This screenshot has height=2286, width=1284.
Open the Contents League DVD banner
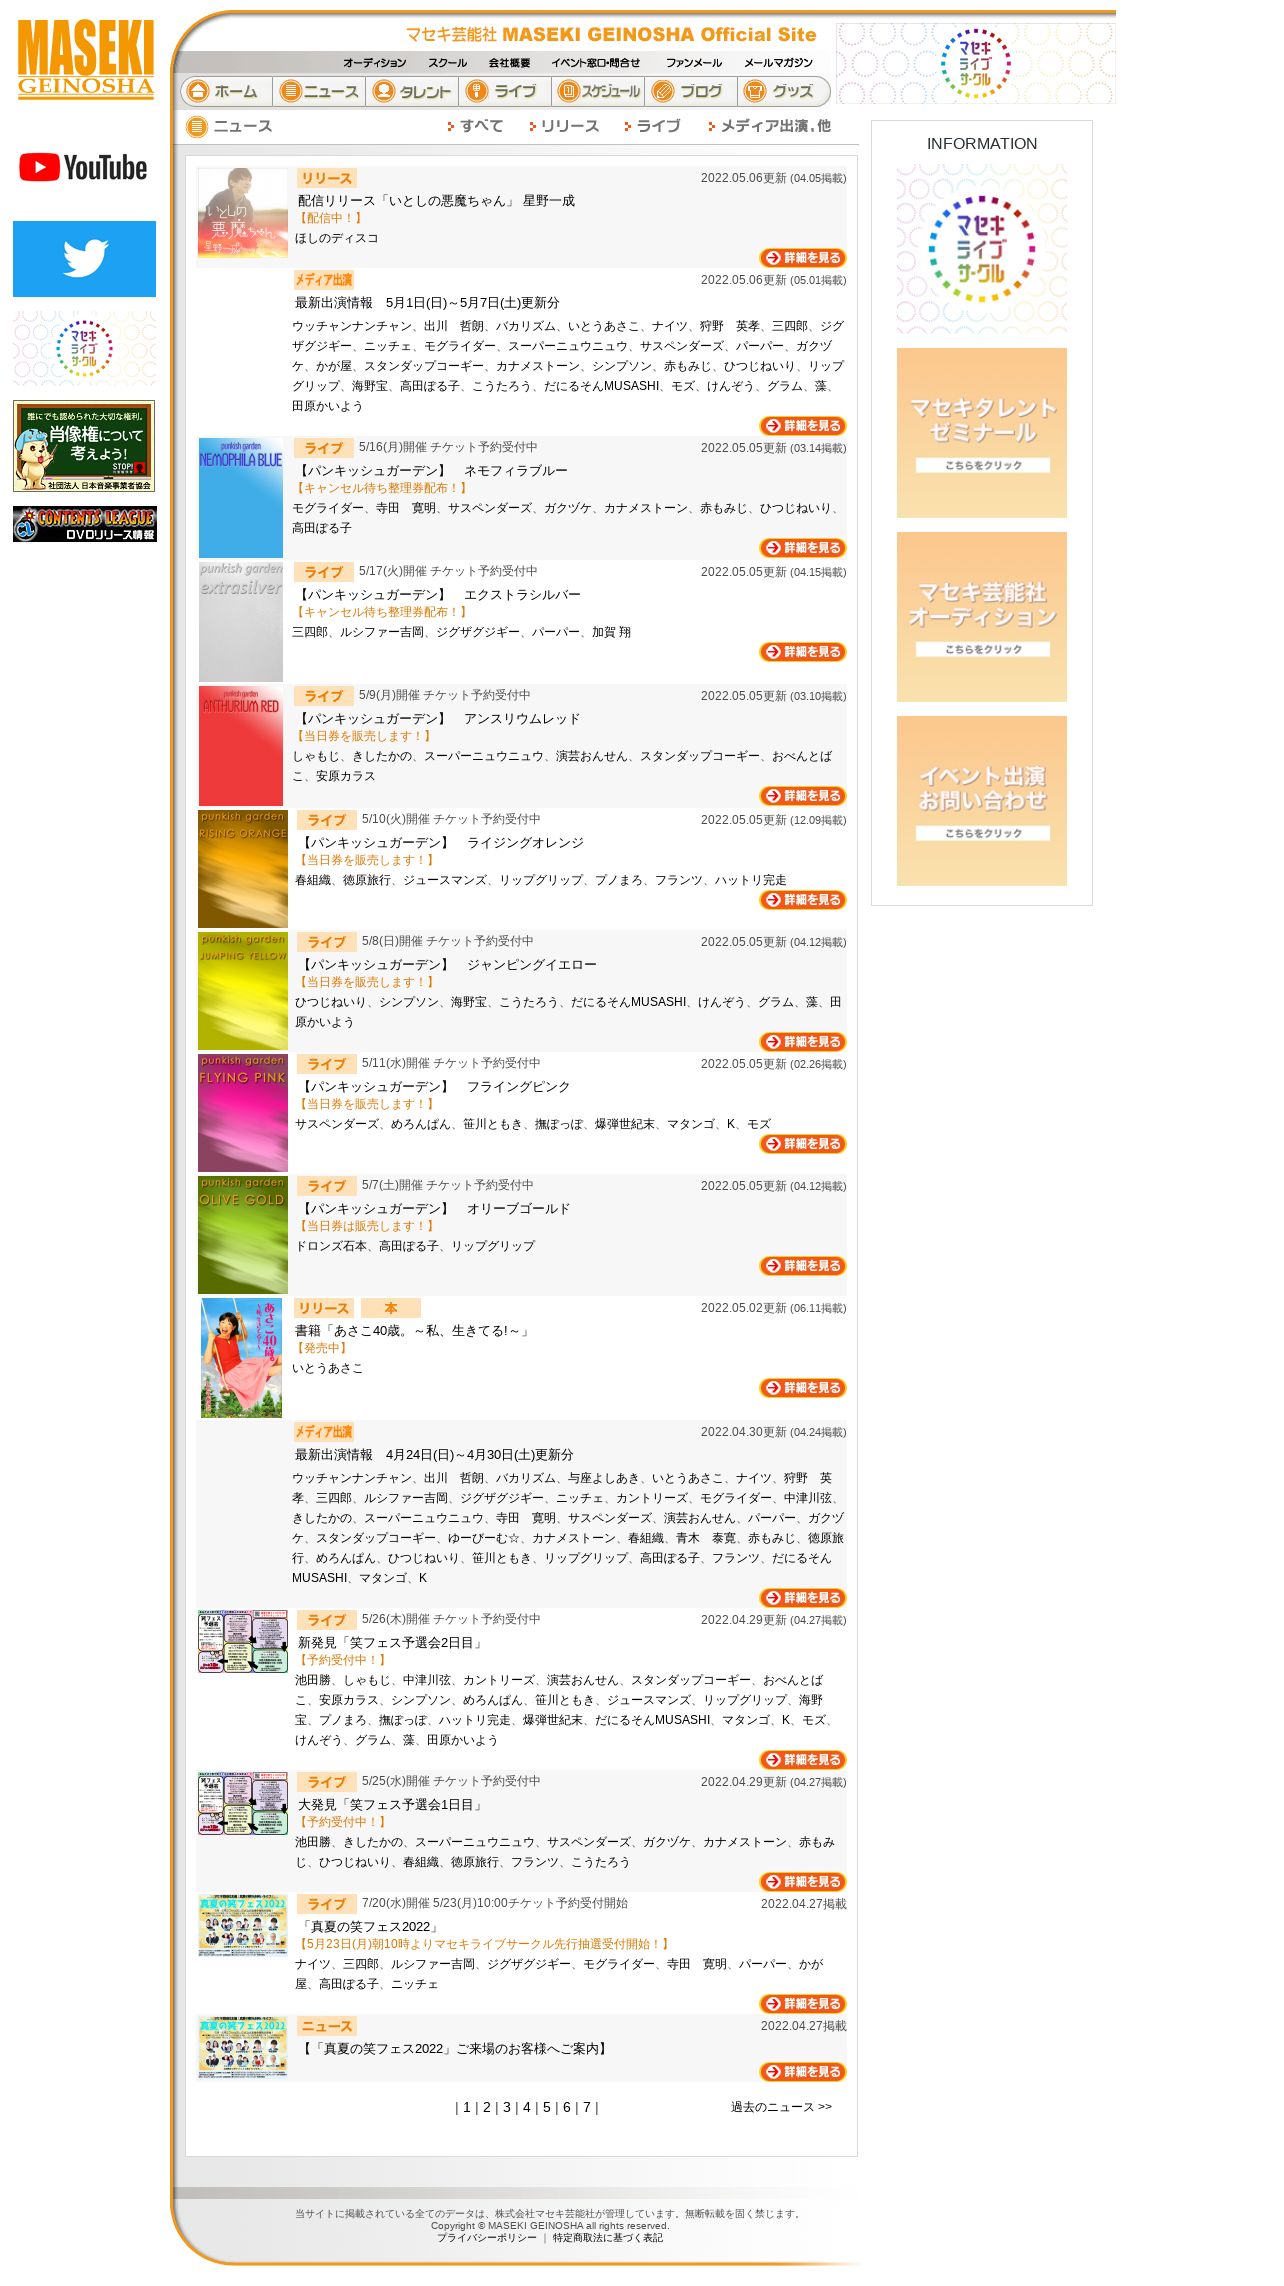(84, 524)
